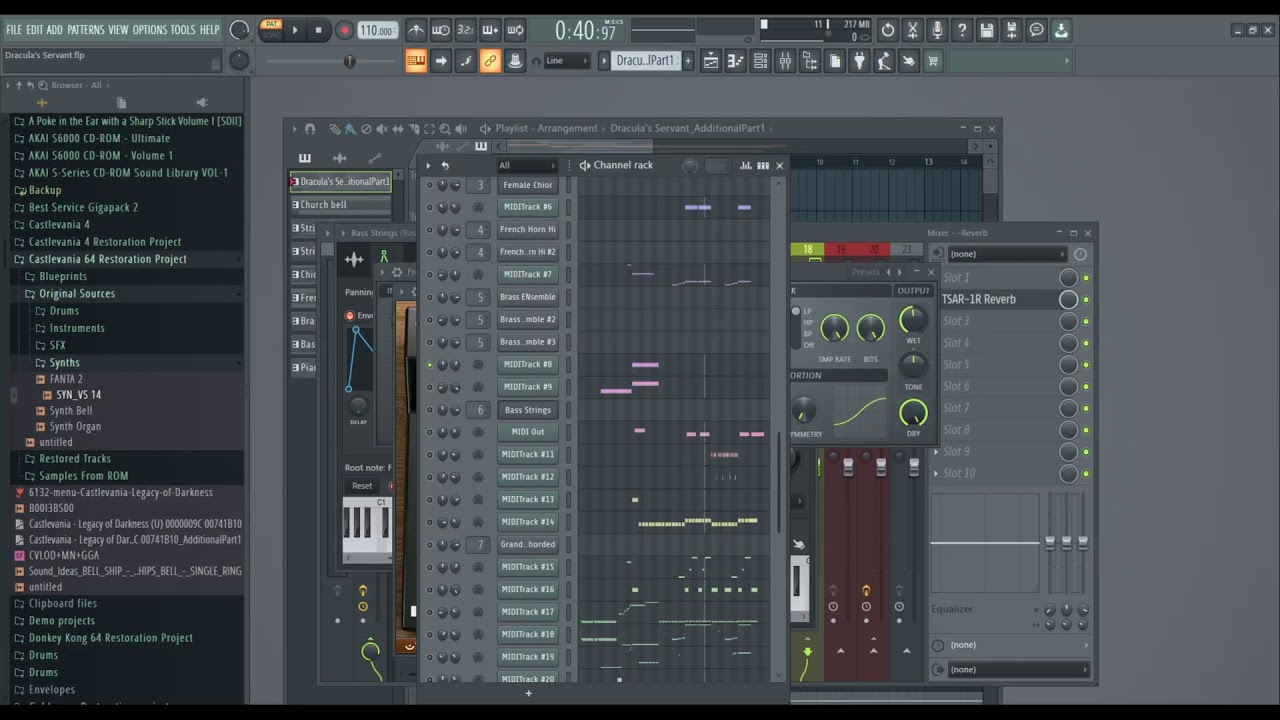Viewport: 1280px width, 720px height.
Task: Add a channel with the plus button
Action: [529, 693]
